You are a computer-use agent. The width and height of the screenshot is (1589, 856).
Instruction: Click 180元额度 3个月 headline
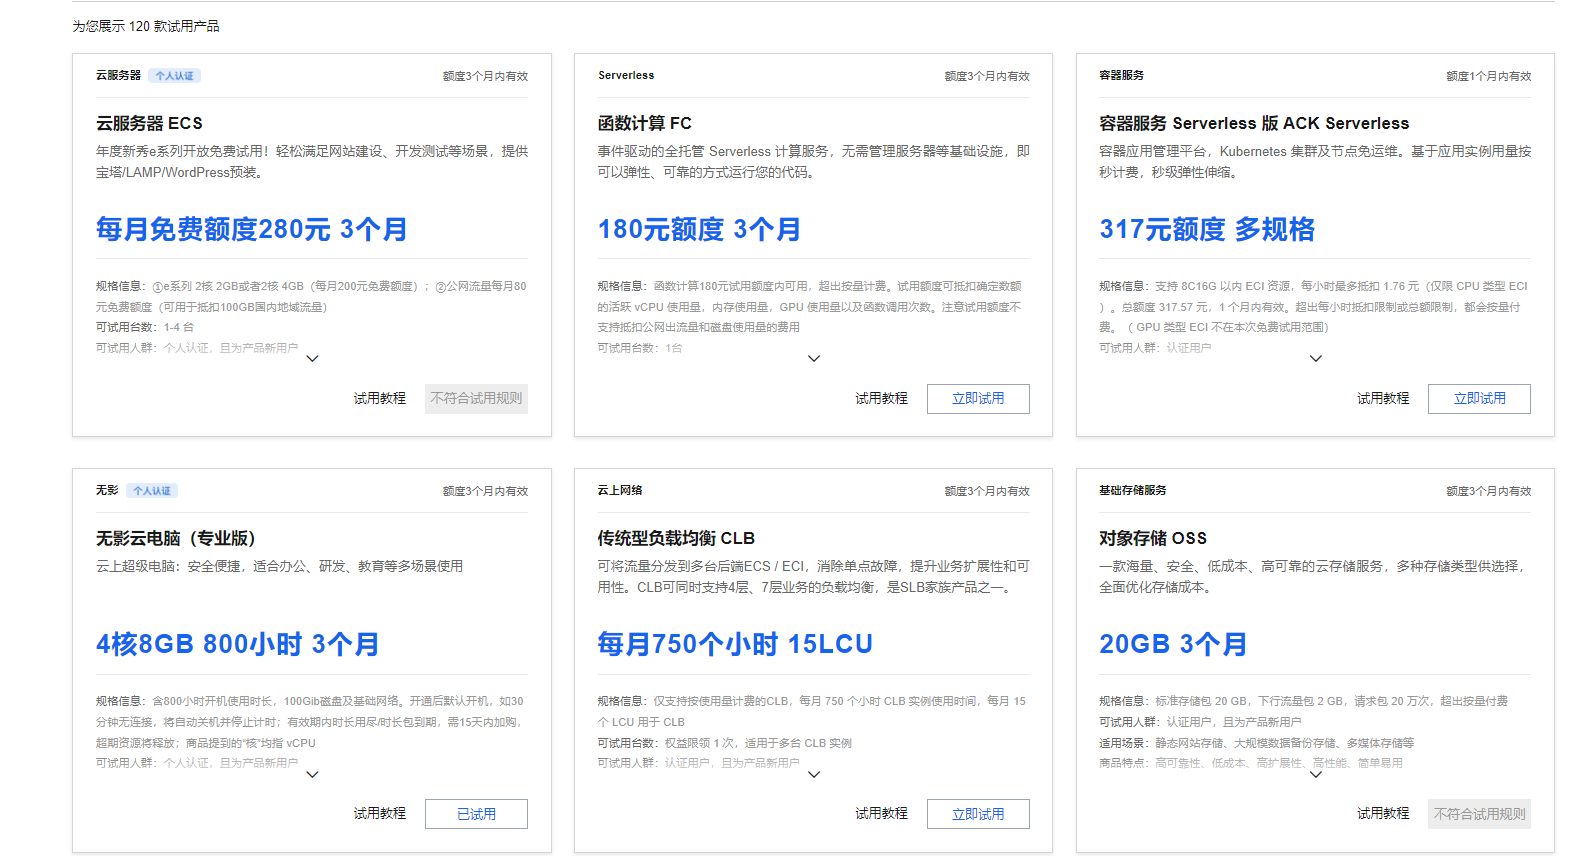[x=700, y=229]
